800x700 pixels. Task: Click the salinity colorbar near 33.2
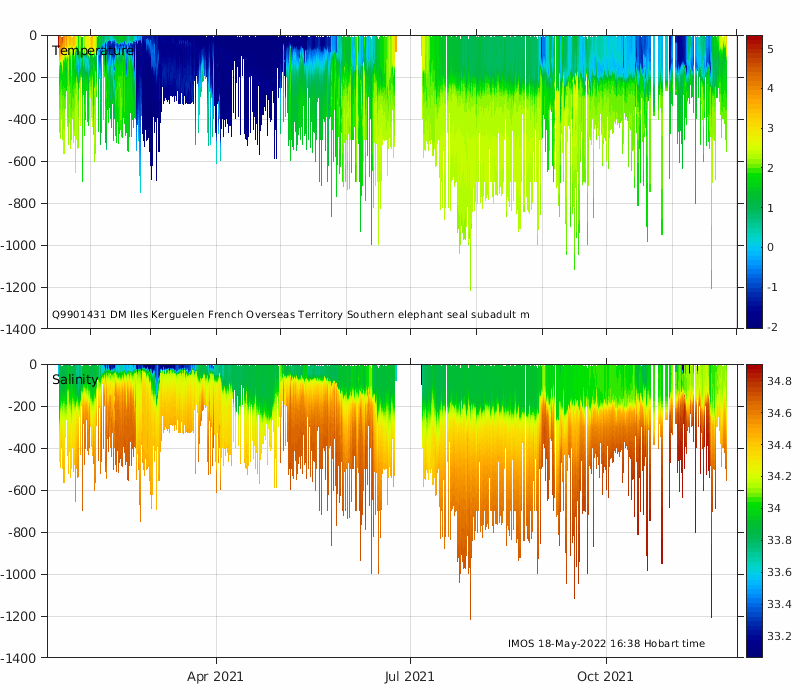pyautogui.click(x=754, y=636)
